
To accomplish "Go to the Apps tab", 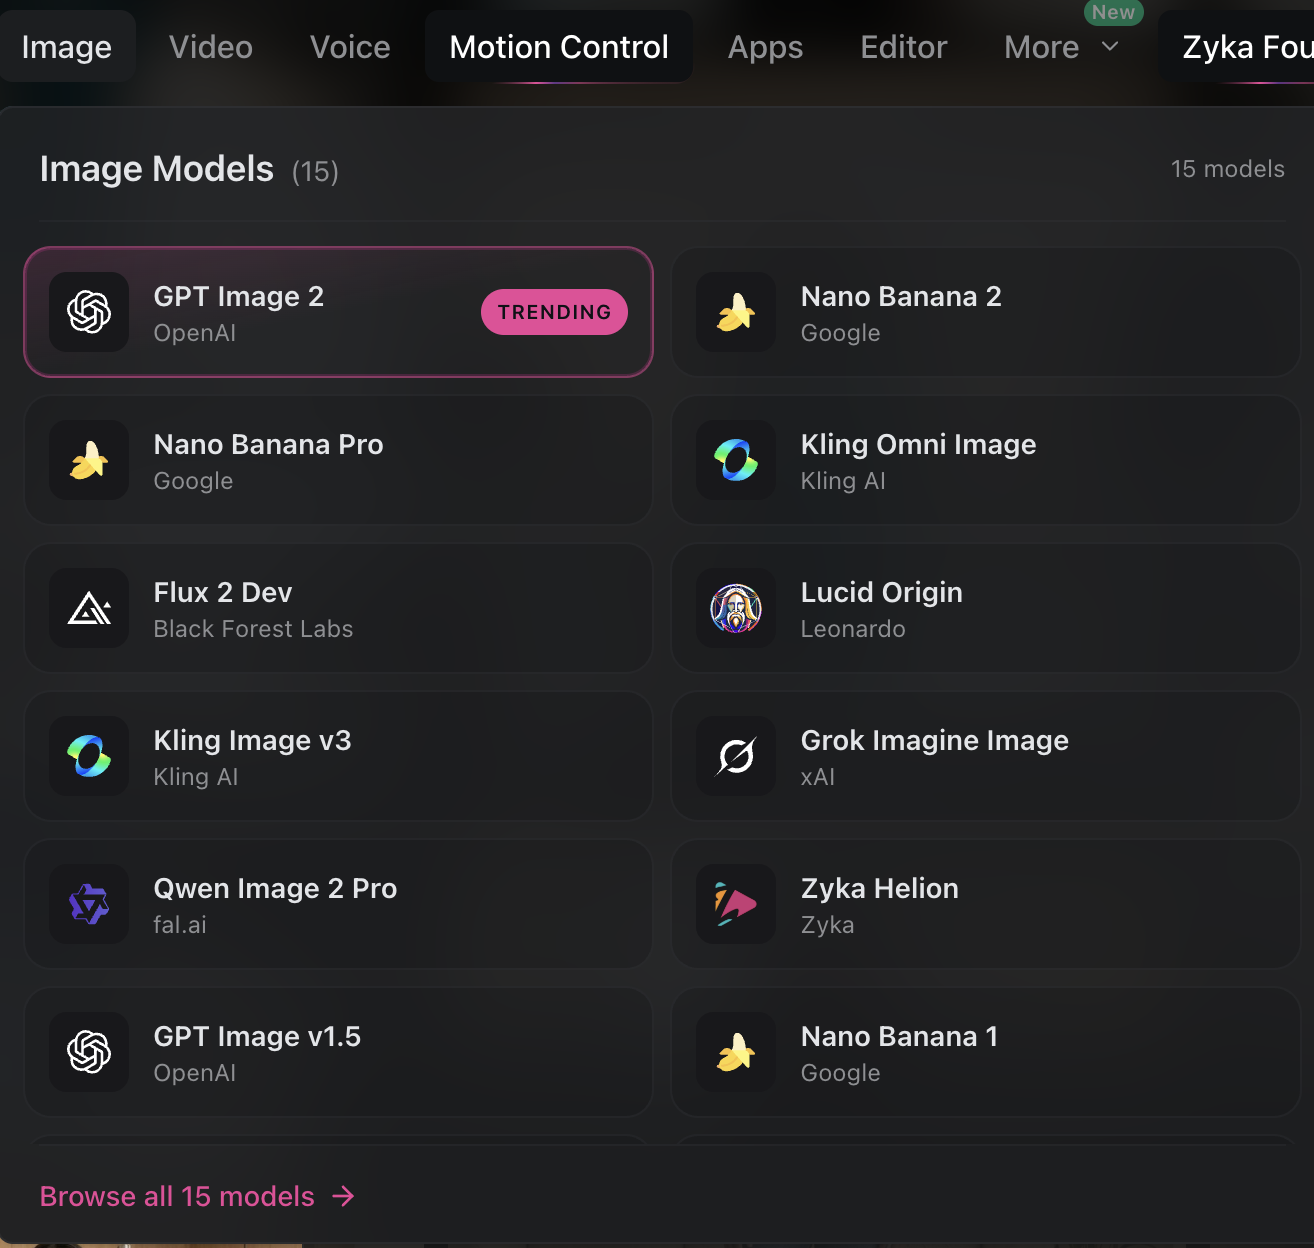I will [x=766, y=47].
